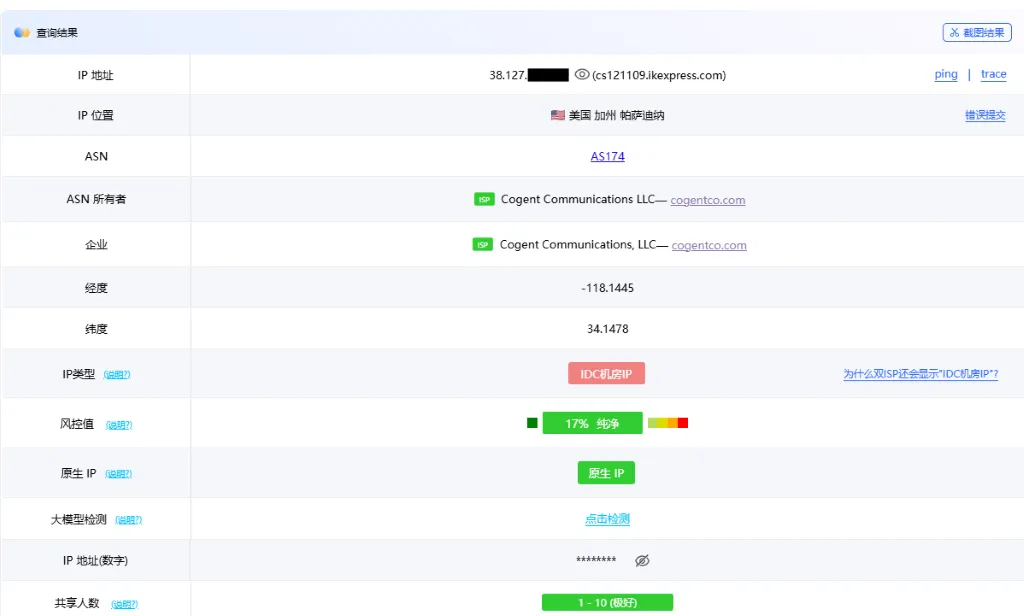Image resolution: width=1024 pixels, height=616 pixels.
Task: Click the globe icon beside 查询结果 title
Action: point(21,31)
